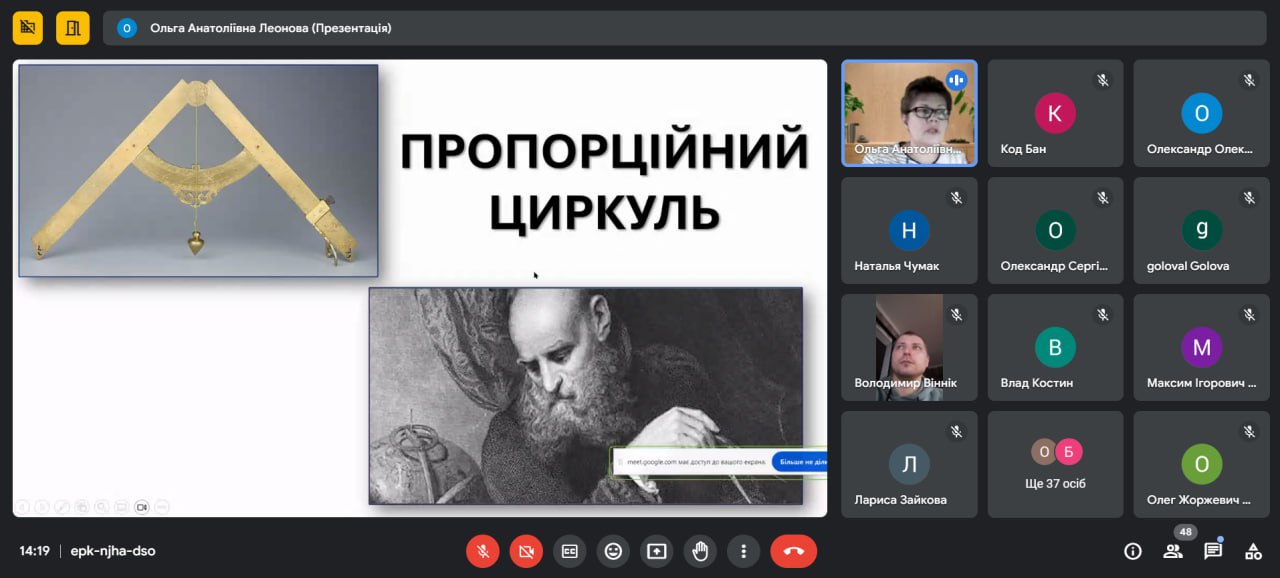Click the faint magnifier icon in slide controls
Screen dimensions: 1280x578
coord(101,507)
